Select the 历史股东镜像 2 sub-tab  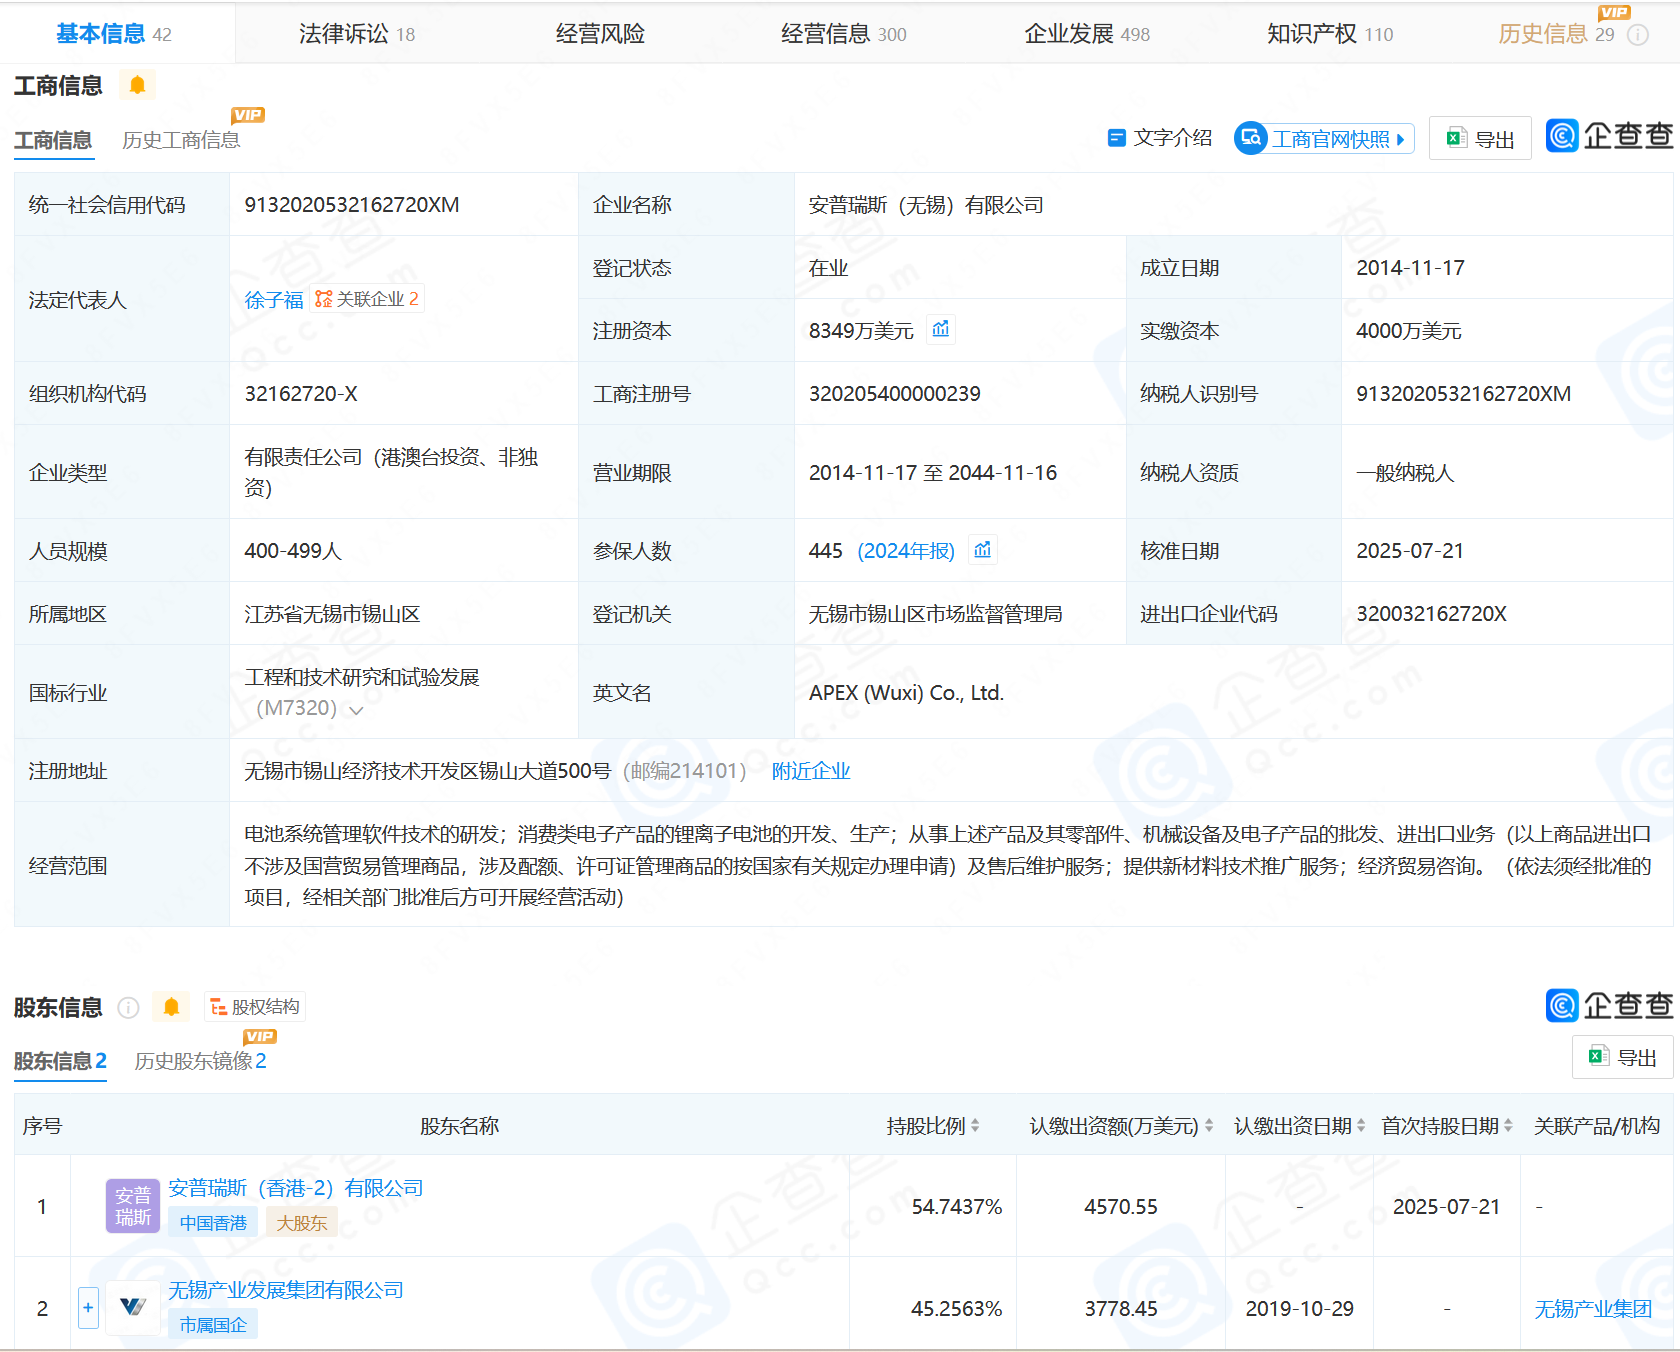pos(200,1061)
